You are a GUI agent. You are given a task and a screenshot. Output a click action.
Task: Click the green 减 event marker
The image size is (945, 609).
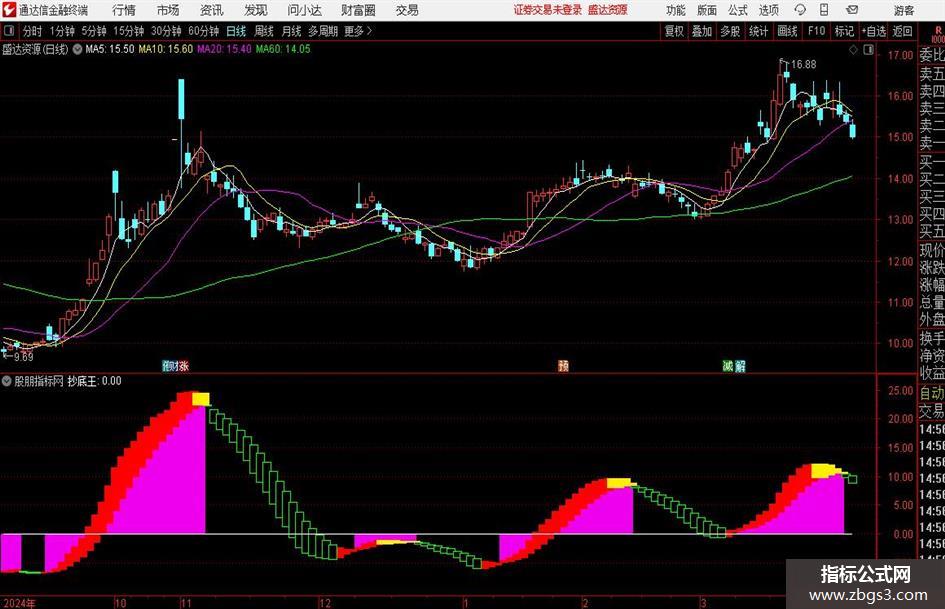(729, 365)
